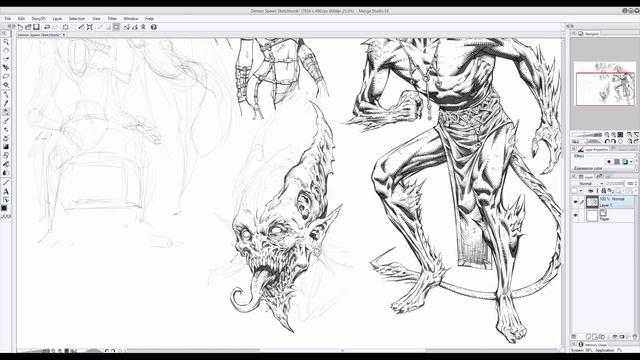Click the Layer panel tab

coord(586,177)
